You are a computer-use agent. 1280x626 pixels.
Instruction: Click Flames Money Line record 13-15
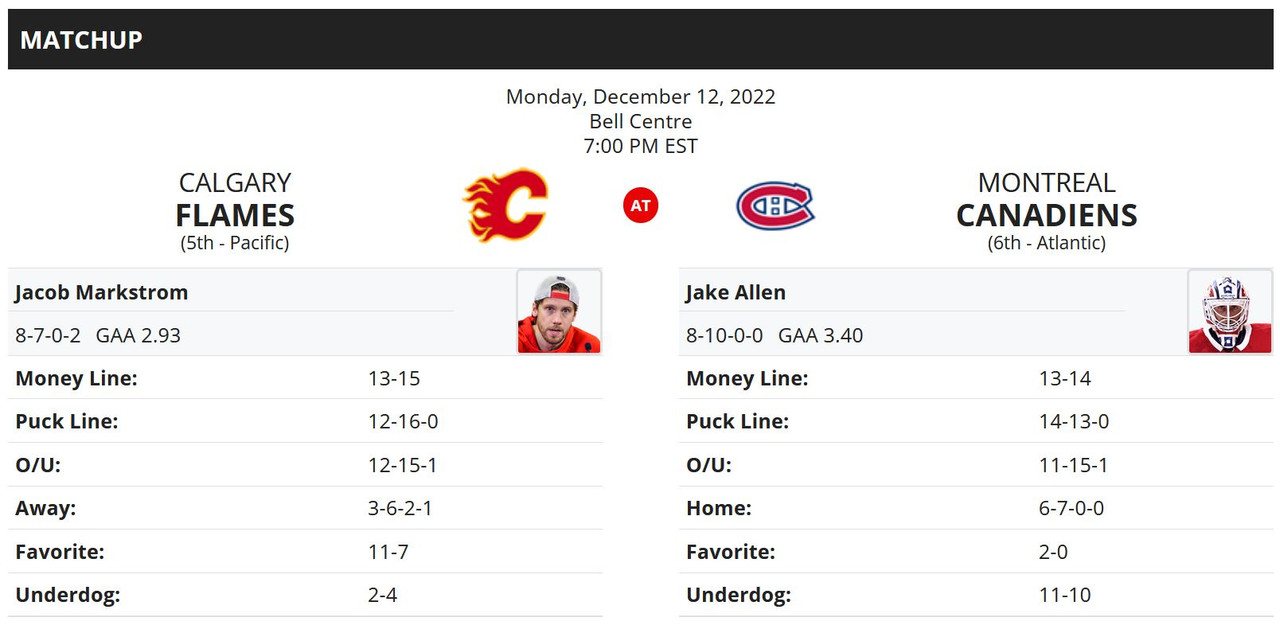point(394,379)
